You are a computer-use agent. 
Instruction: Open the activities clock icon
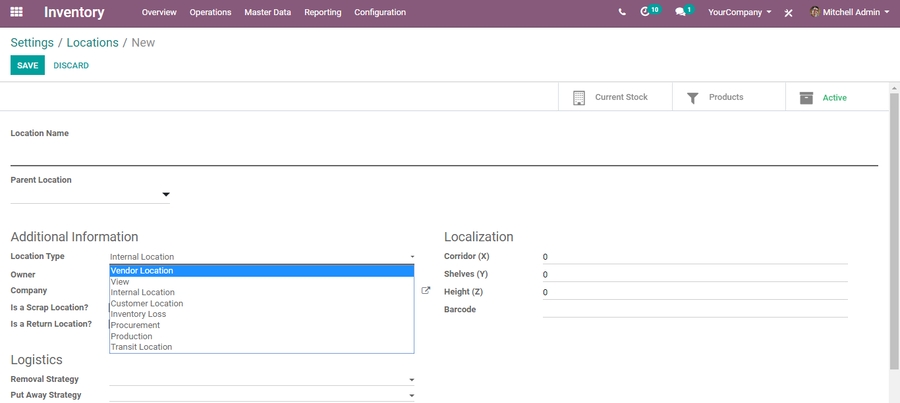point(646,12)
